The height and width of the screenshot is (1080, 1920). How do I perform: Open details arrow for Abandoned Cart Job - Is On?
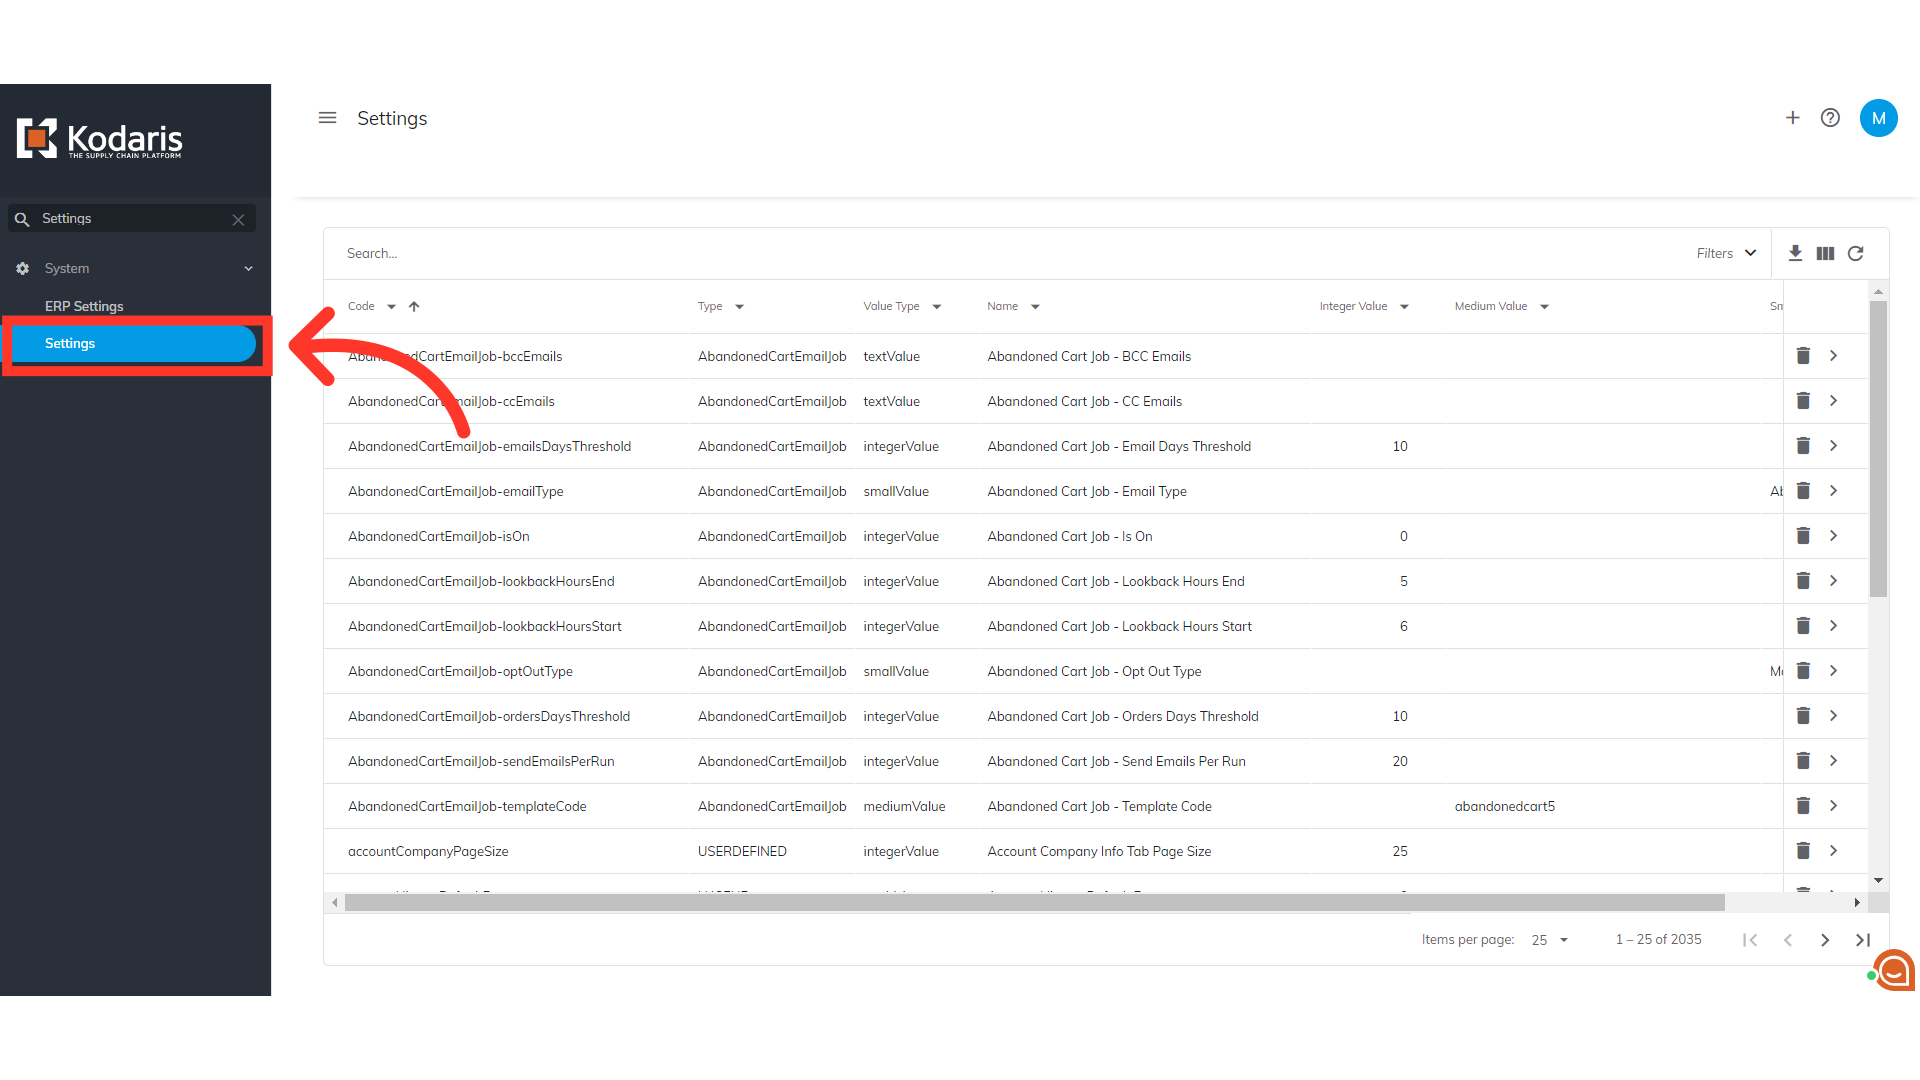(1833, 536)
